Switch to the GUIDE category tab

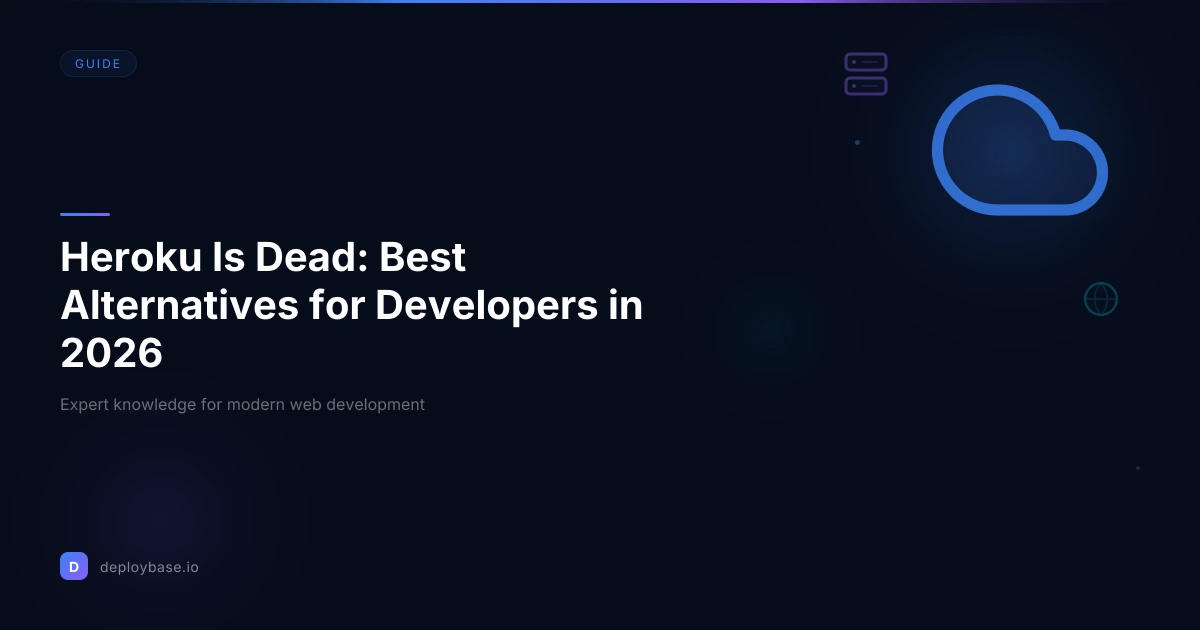click(x=98, y=63)
